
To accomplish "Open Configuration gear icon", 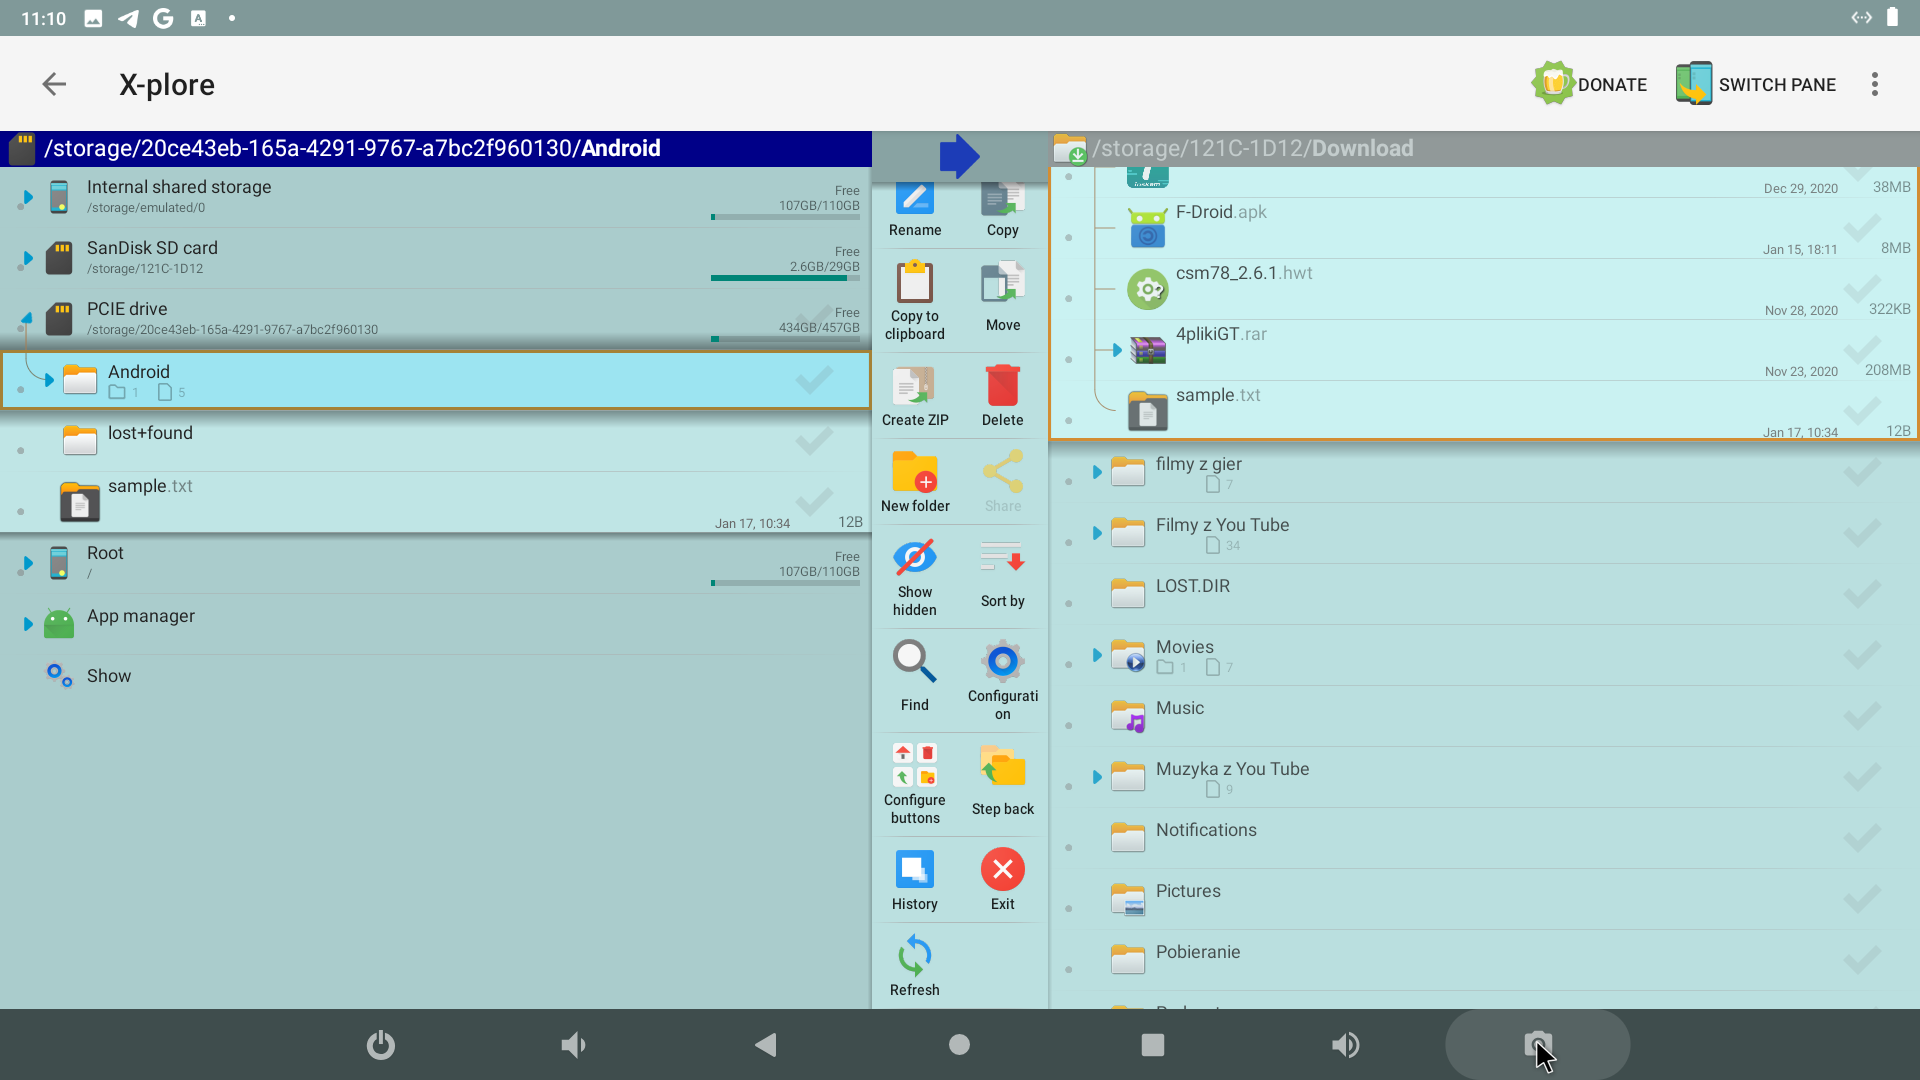I will (1003, 661).
